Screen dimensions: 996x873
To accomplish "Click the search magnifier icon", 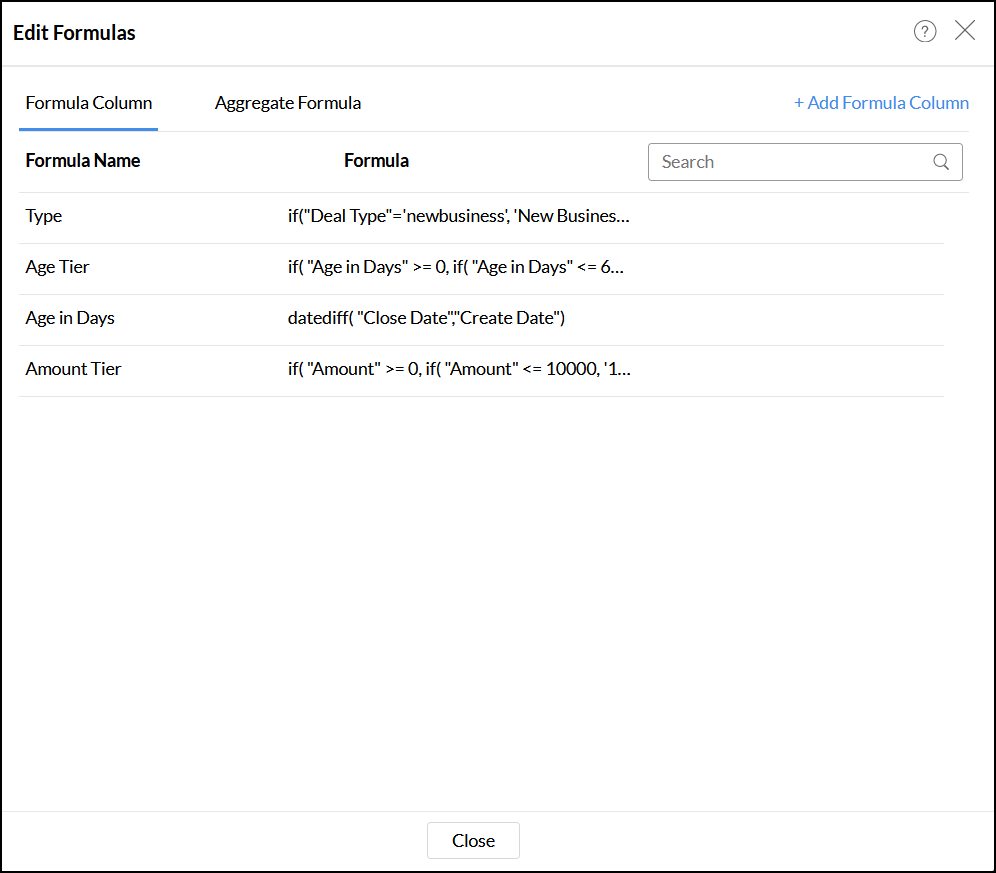I will tap(941, 162).
